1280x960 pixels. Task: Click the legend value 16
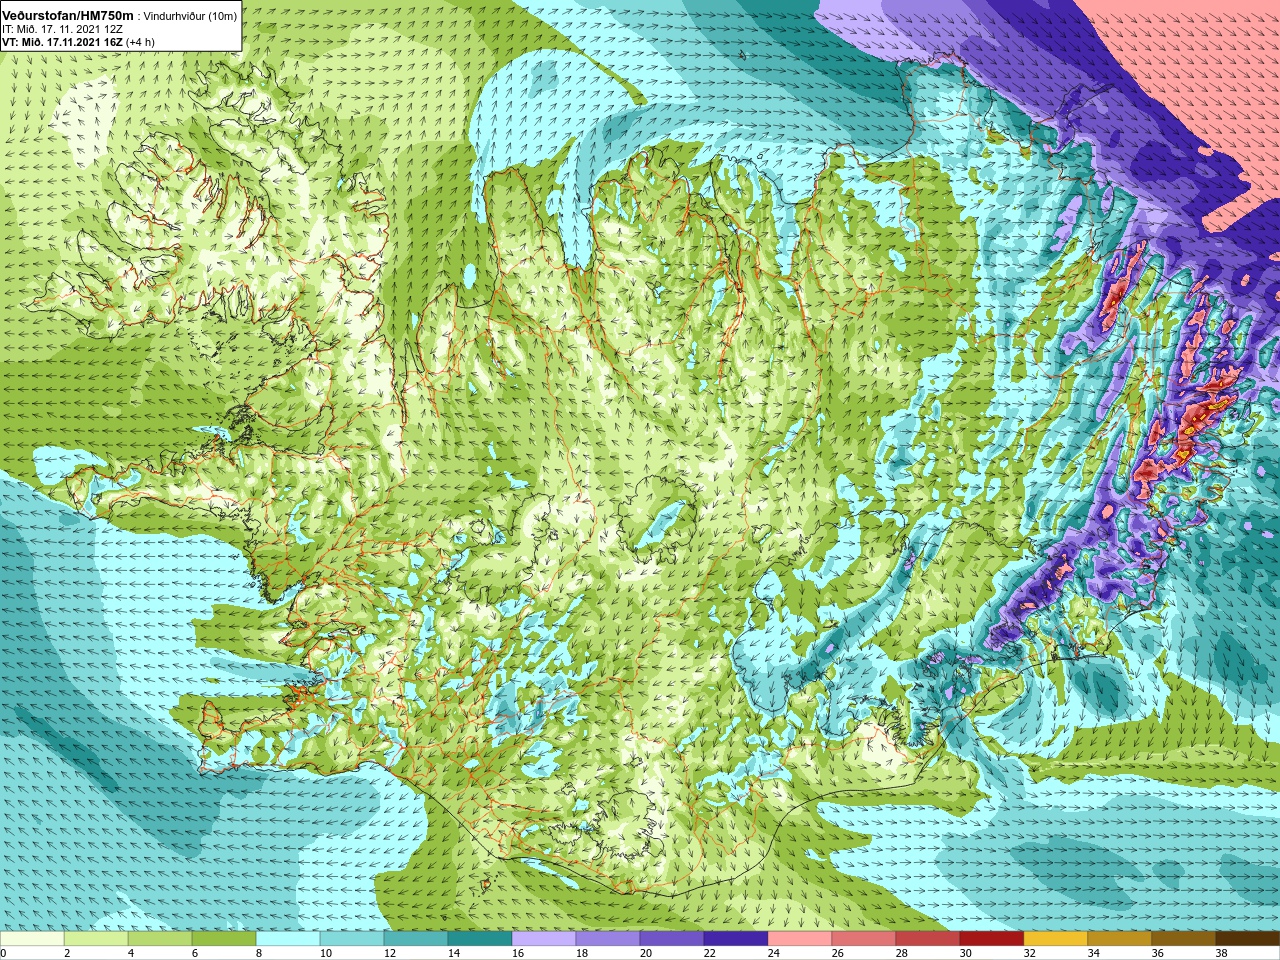tap(517, 953)
